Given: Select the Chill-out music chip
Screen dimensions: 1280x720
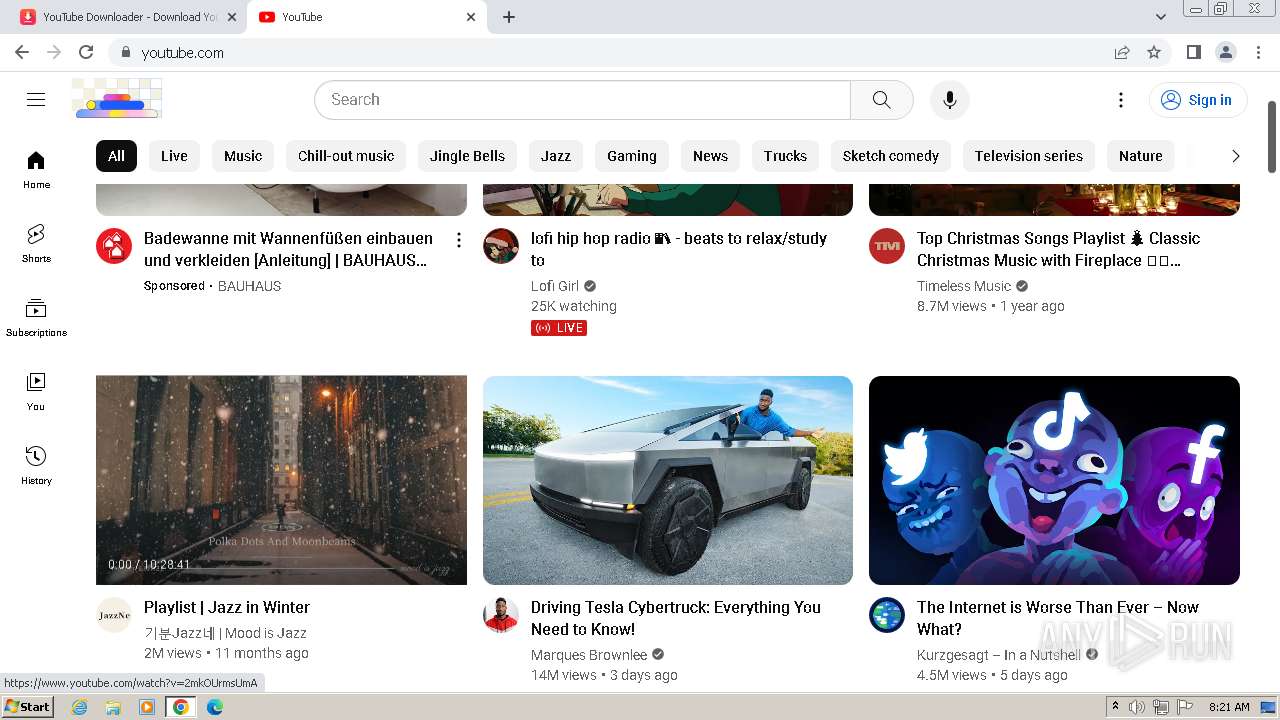Looking at the screenshot, I should (346, 156).
